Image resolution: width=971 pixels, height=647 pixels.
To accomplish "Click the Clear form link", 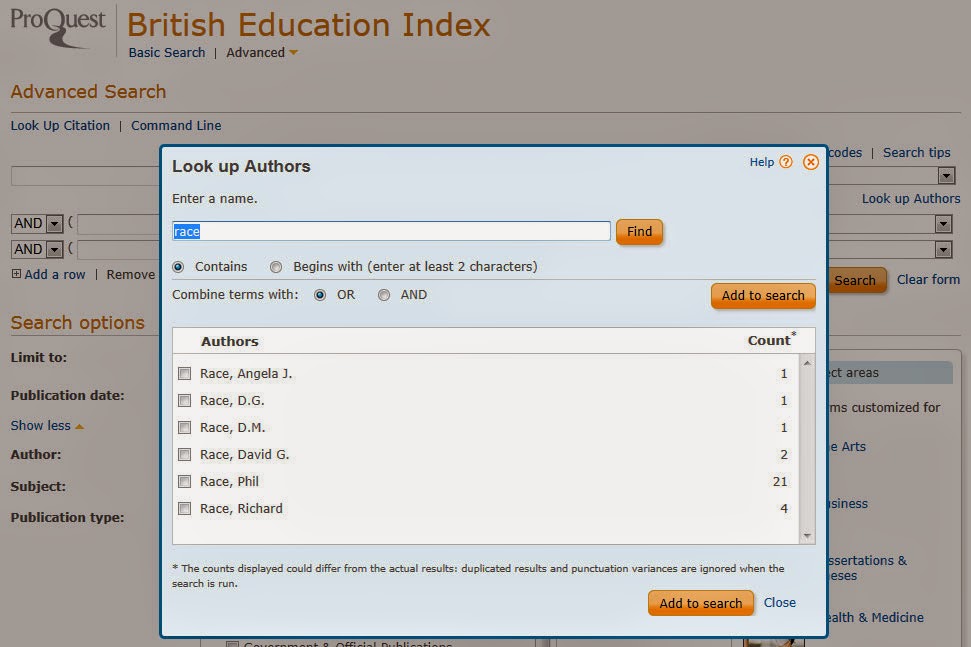I will pos(928,279).
